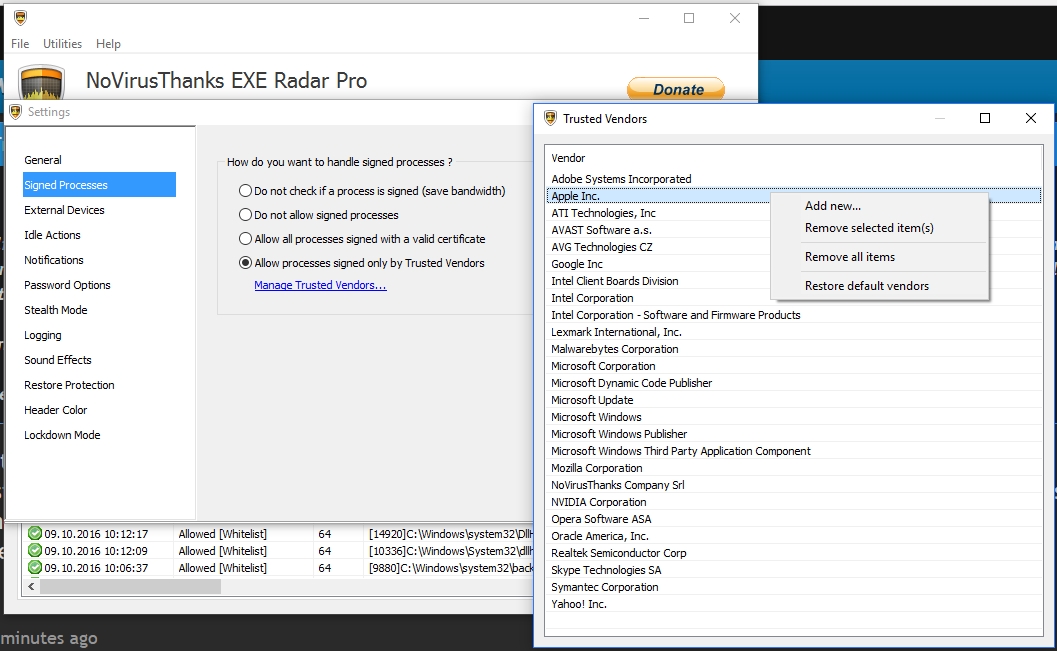Click the Donate button
Screen dimensions: 1057x651
pyautogui.click(x=676, y=89)
